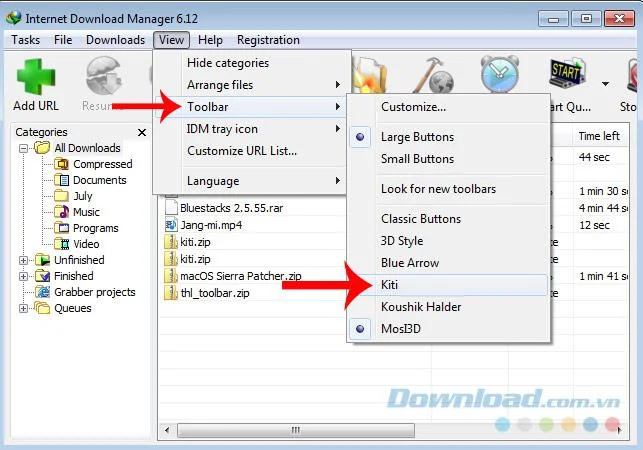The width and height of the screenshot is (643, 450).
Task: Click the scrollbar right arrow
Action: pos(619,430)
